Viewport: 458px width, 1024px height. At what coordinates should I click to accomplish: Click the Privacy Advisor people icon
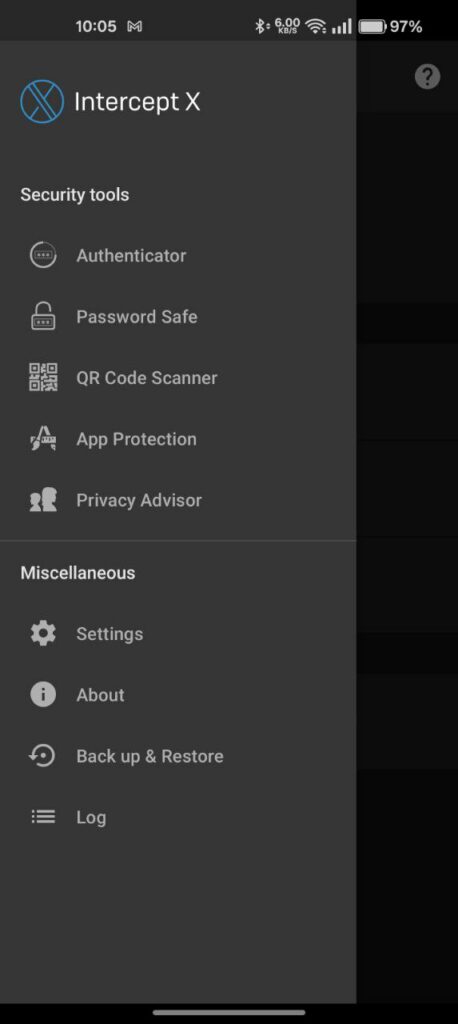43,500
